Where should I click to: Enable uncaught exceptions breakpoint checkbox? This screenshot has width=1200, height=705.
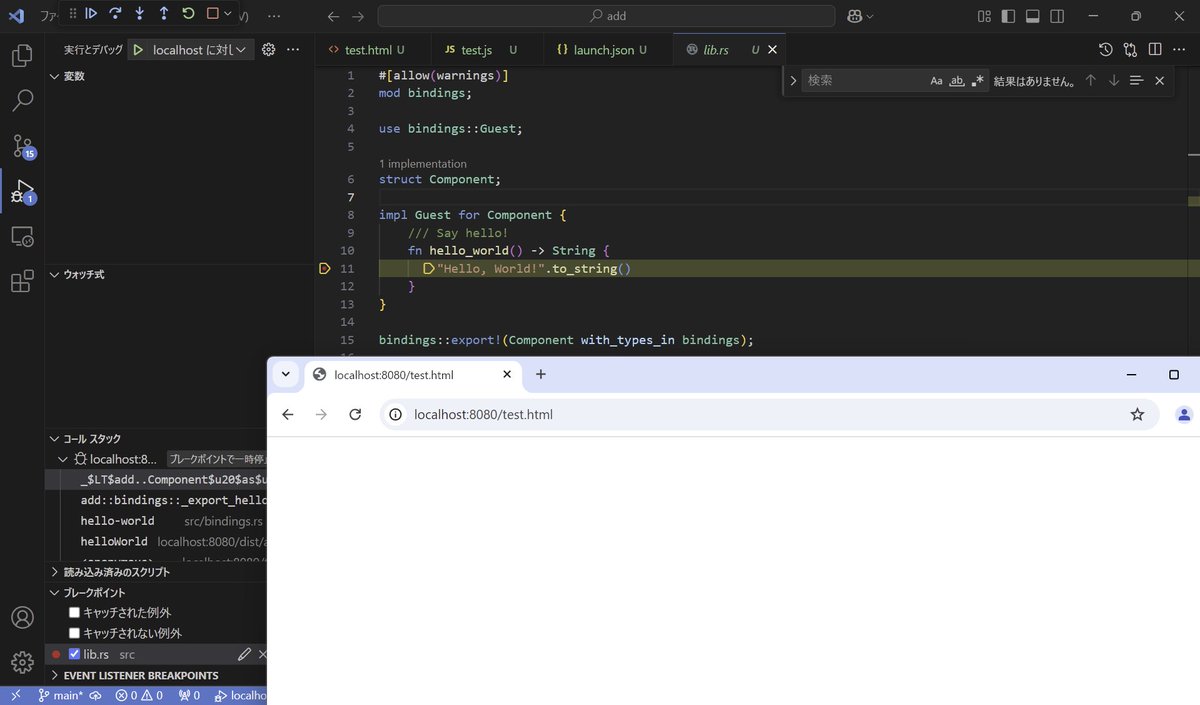coord(74,633)
